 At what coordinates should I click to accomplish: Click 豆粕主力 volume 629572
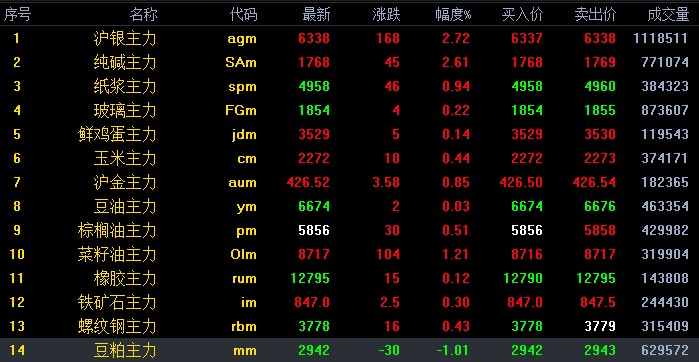click(665, 351)
